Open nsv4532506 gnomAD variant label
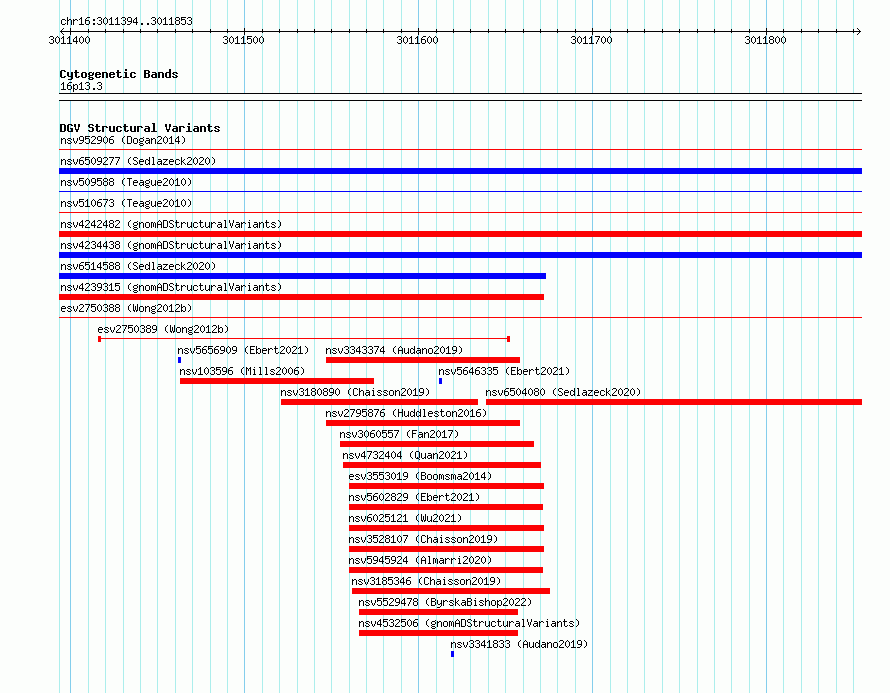Screen dimensions: 890x693 coord(469,623)
